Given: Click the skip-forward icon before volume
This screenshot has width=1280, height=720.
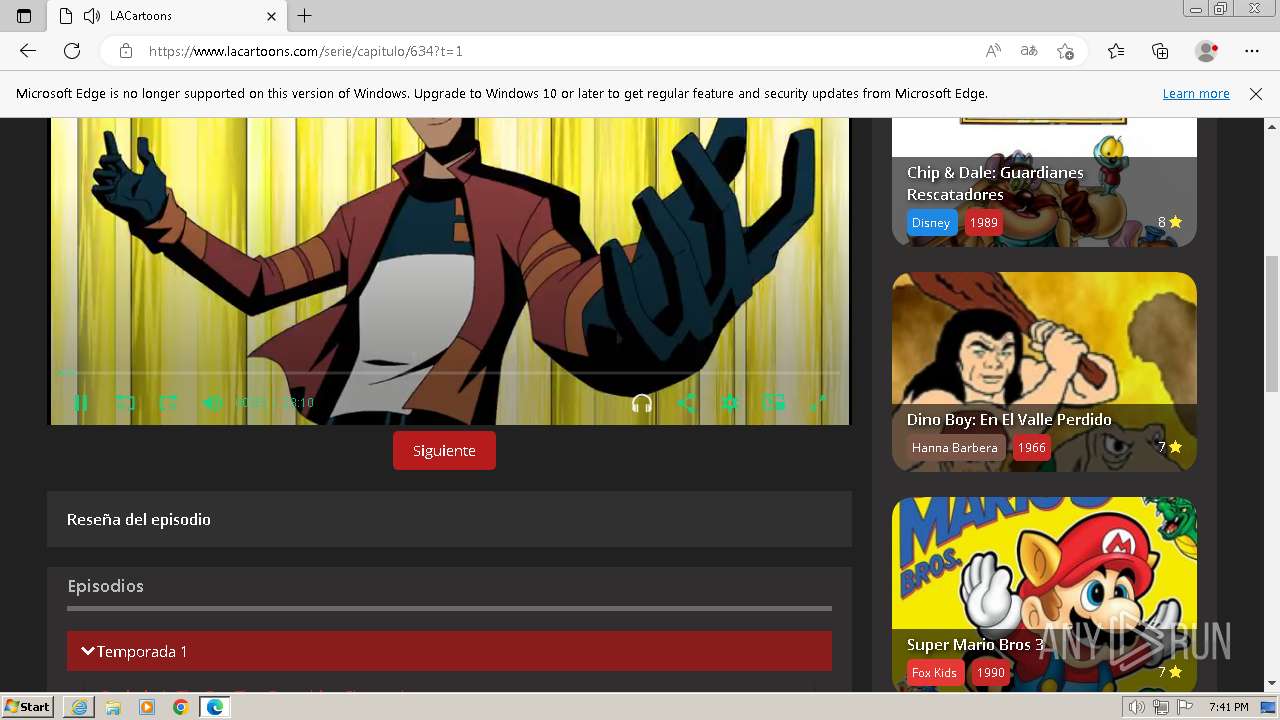Looking at the screenshot, I should (168, 403).
